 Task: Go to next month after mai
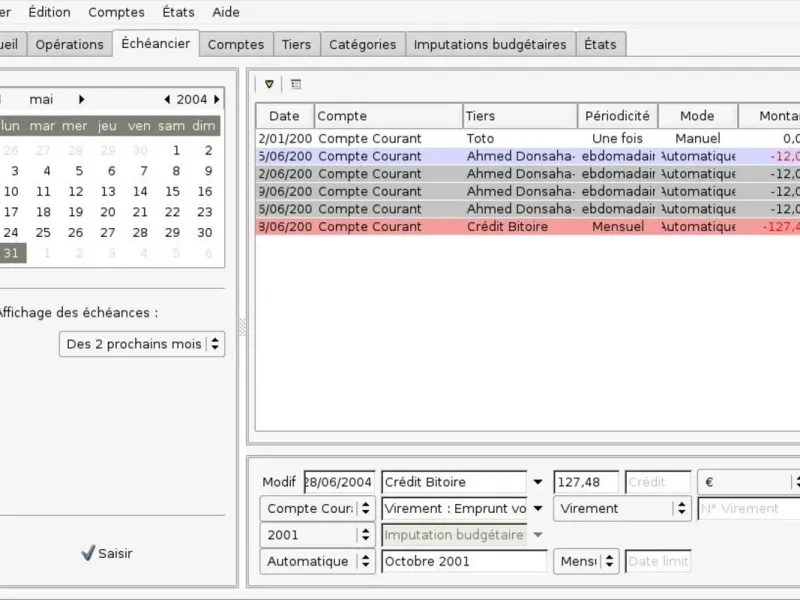pos(82,99)
